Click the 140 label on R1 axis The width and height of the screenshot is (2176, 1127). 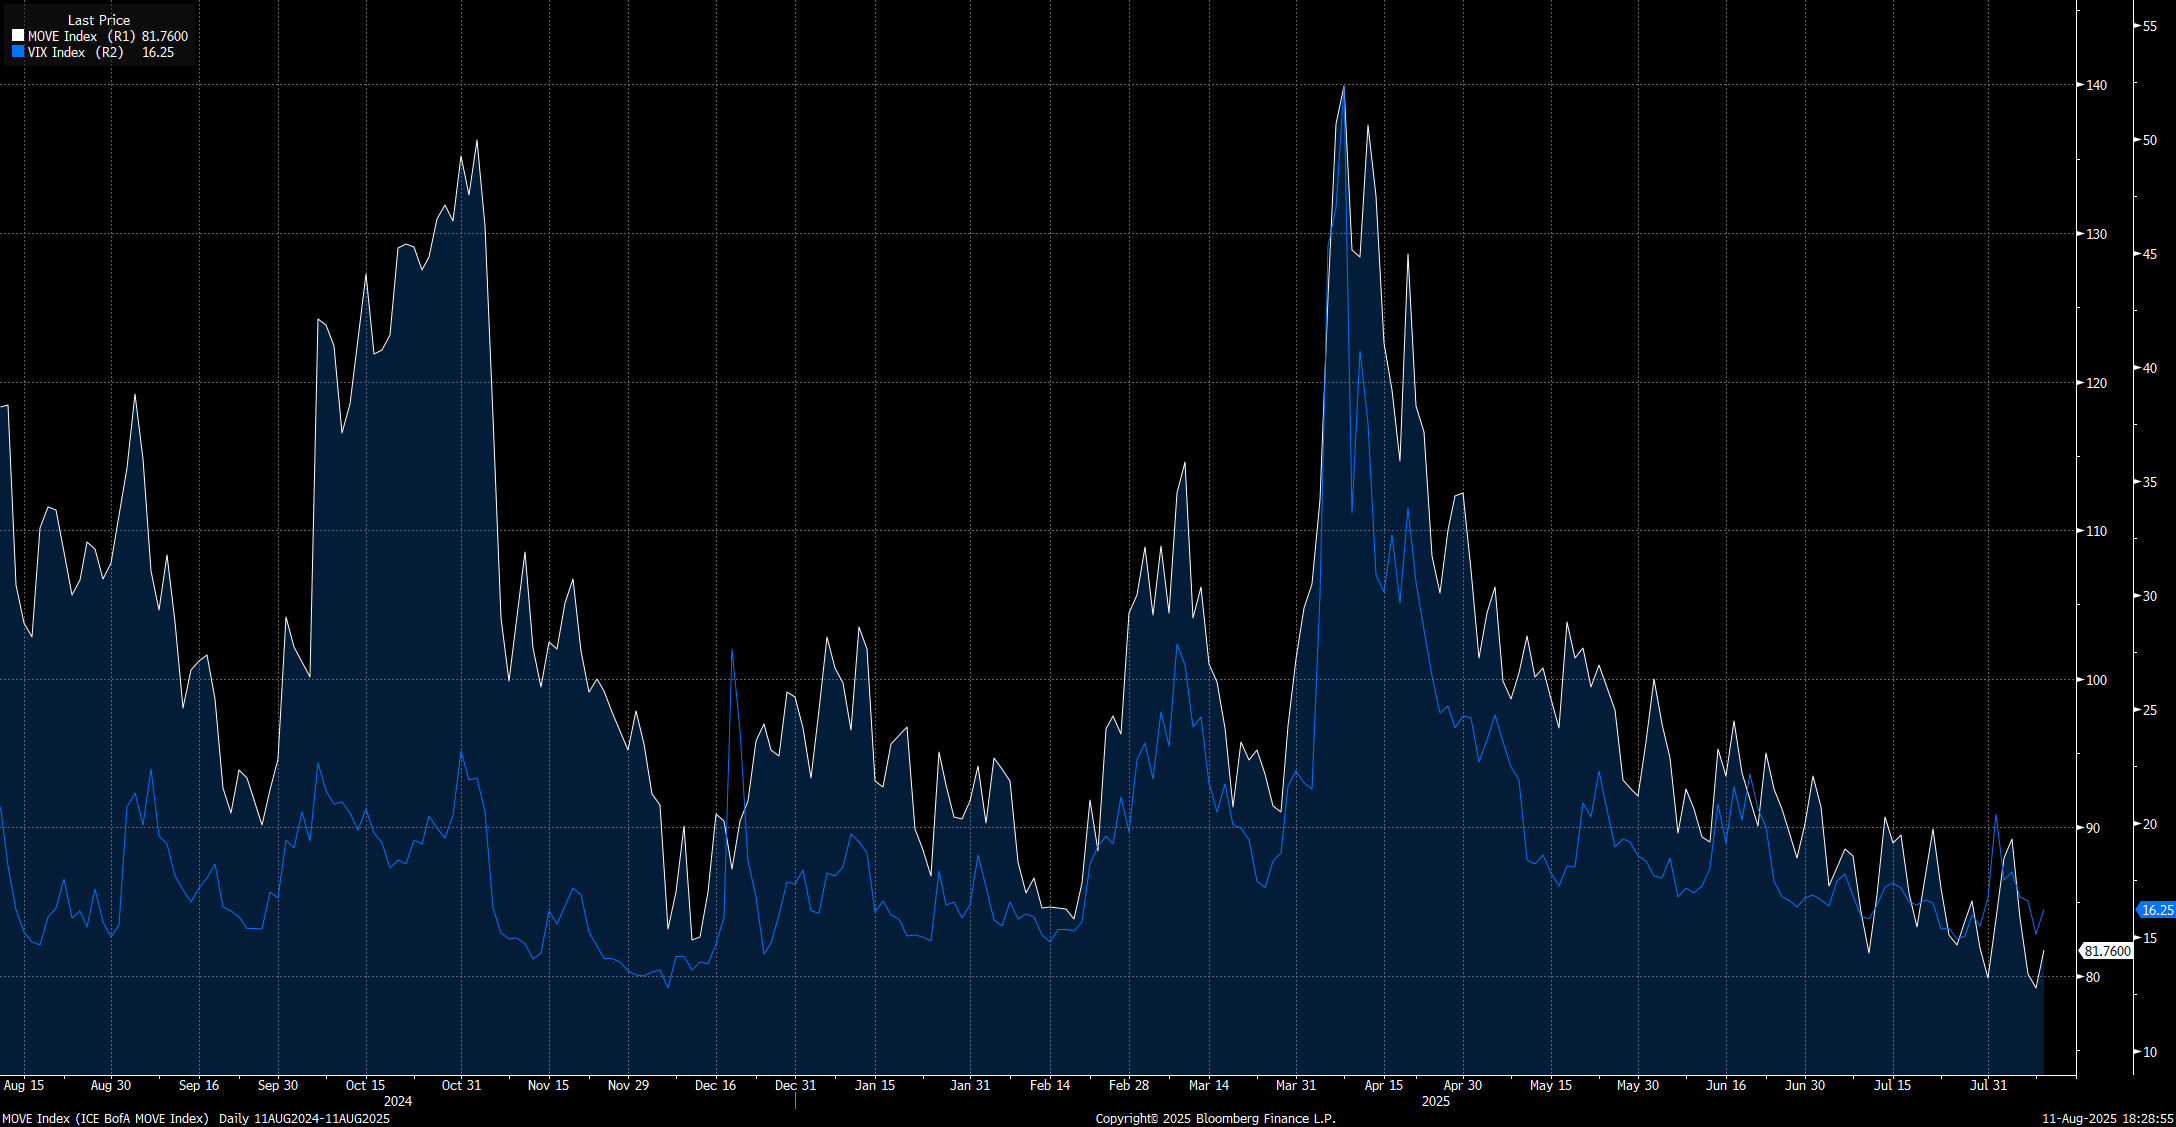pos(2096,85)
